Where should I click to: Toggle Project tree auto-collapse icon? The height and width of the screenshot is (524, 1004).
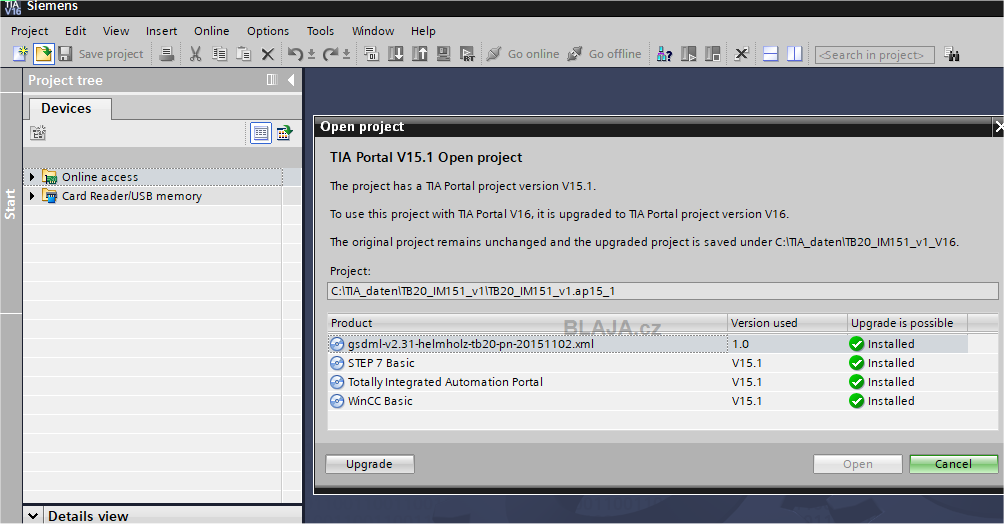click(x=272, y=80)
